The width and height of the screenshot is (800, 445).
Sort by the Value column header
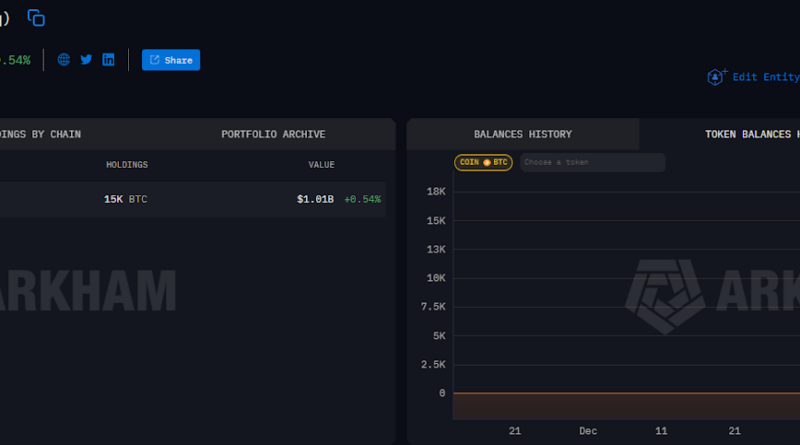(x=321, y=165)
